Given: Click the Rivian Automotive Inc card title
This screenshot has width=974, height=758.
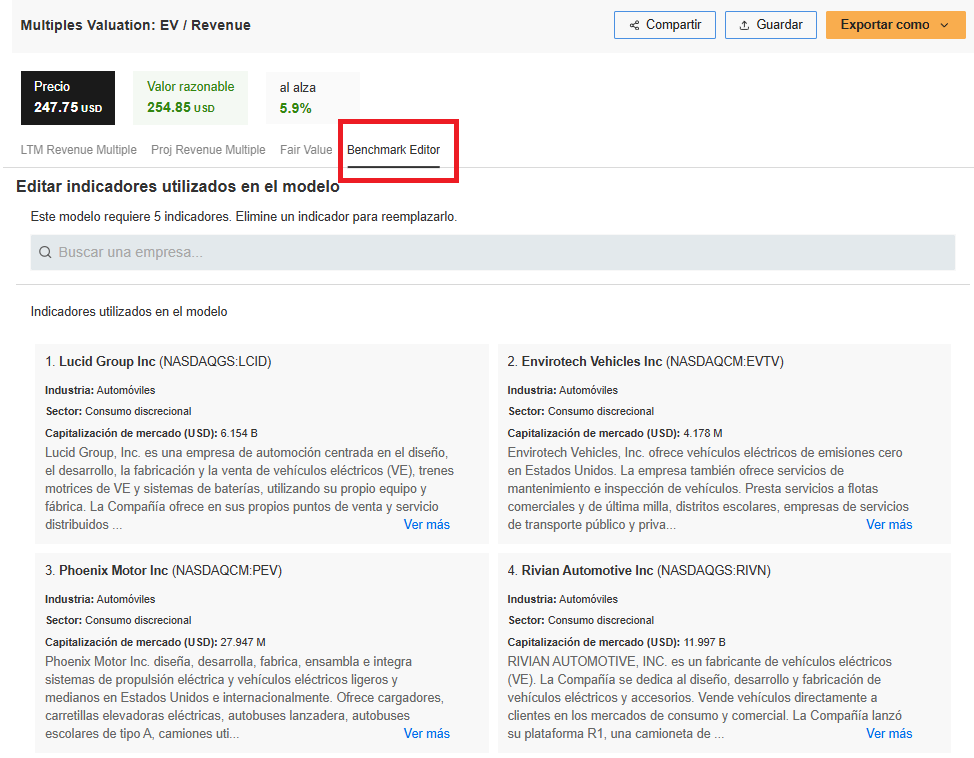Looking at the screenshot, I should tap(639, 570).
